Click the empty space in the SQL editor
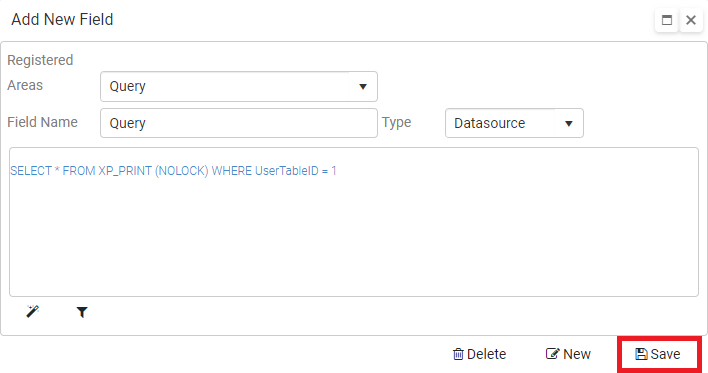 tap(354, 239)
